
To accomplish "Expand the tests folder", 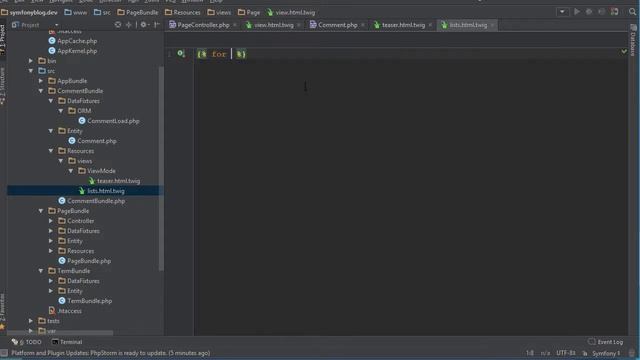I will point(31,321).
